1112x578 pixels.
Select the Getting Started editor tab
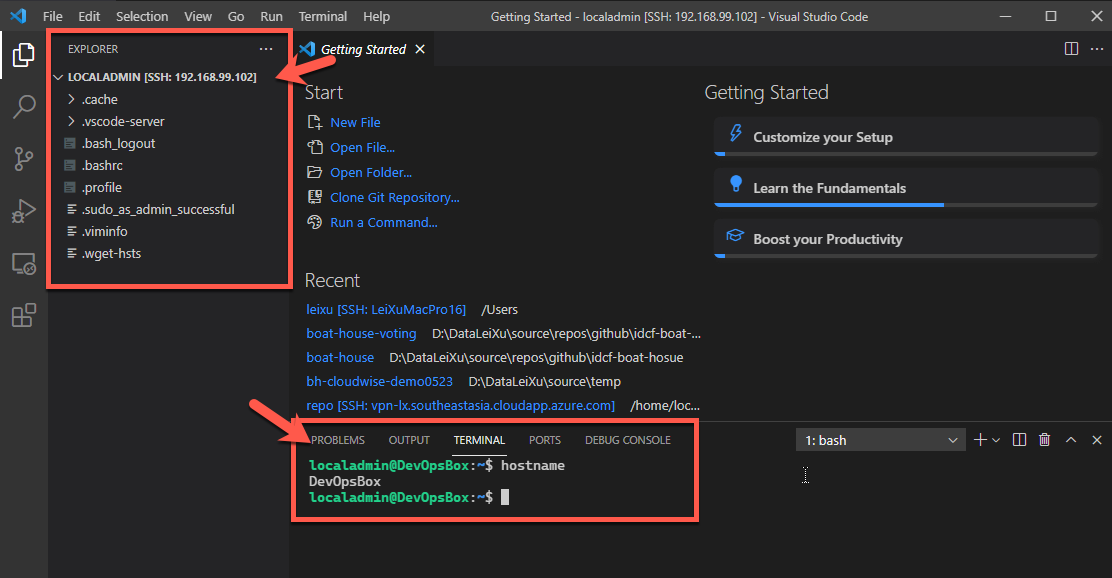(x=363, y=49)
